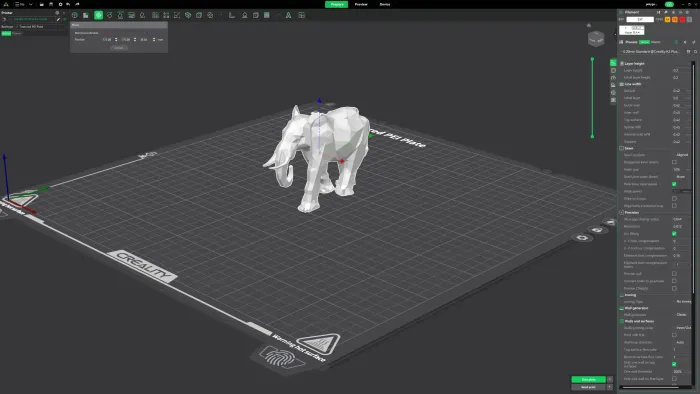Click the L-shaped measure tool icon

click(x=232, y=15)
